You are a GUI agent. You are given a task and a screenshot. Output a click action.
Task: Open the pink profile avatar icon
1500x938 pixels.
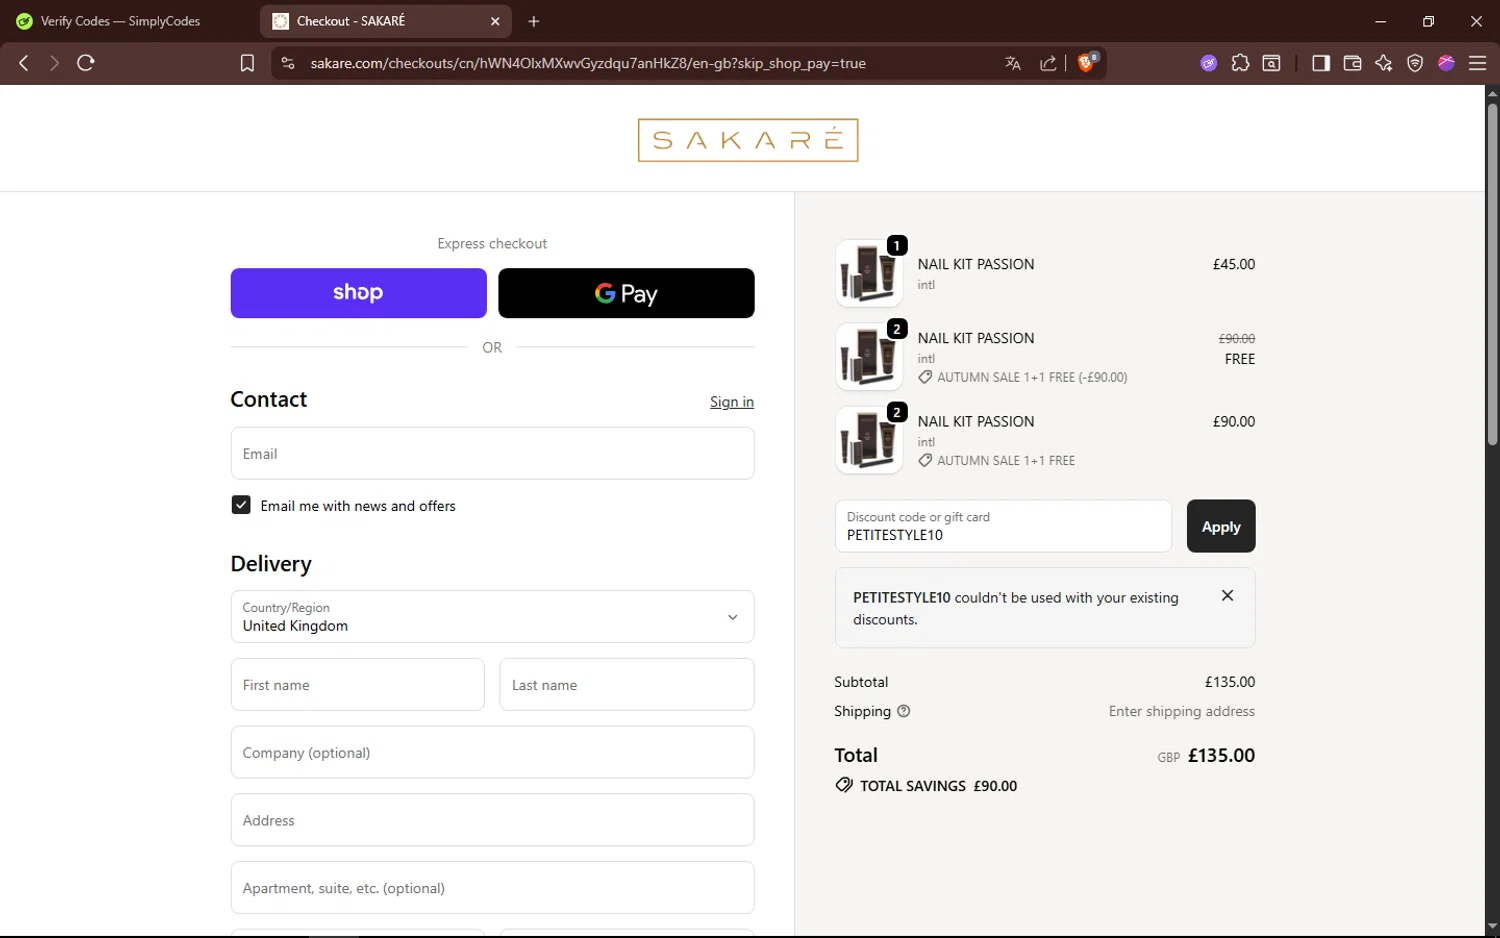1446,63
